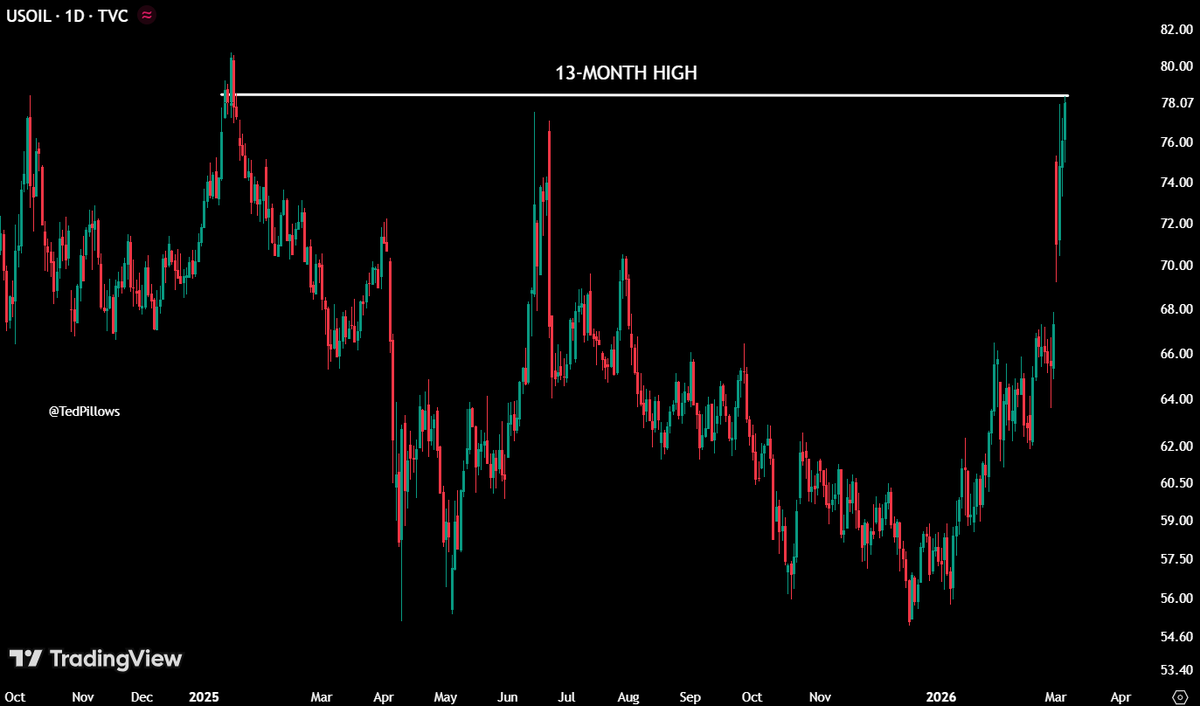The height and width of the screenshot is (706, 1200).
Task: Click the Sep label on time axis
Action: (690, 696)
